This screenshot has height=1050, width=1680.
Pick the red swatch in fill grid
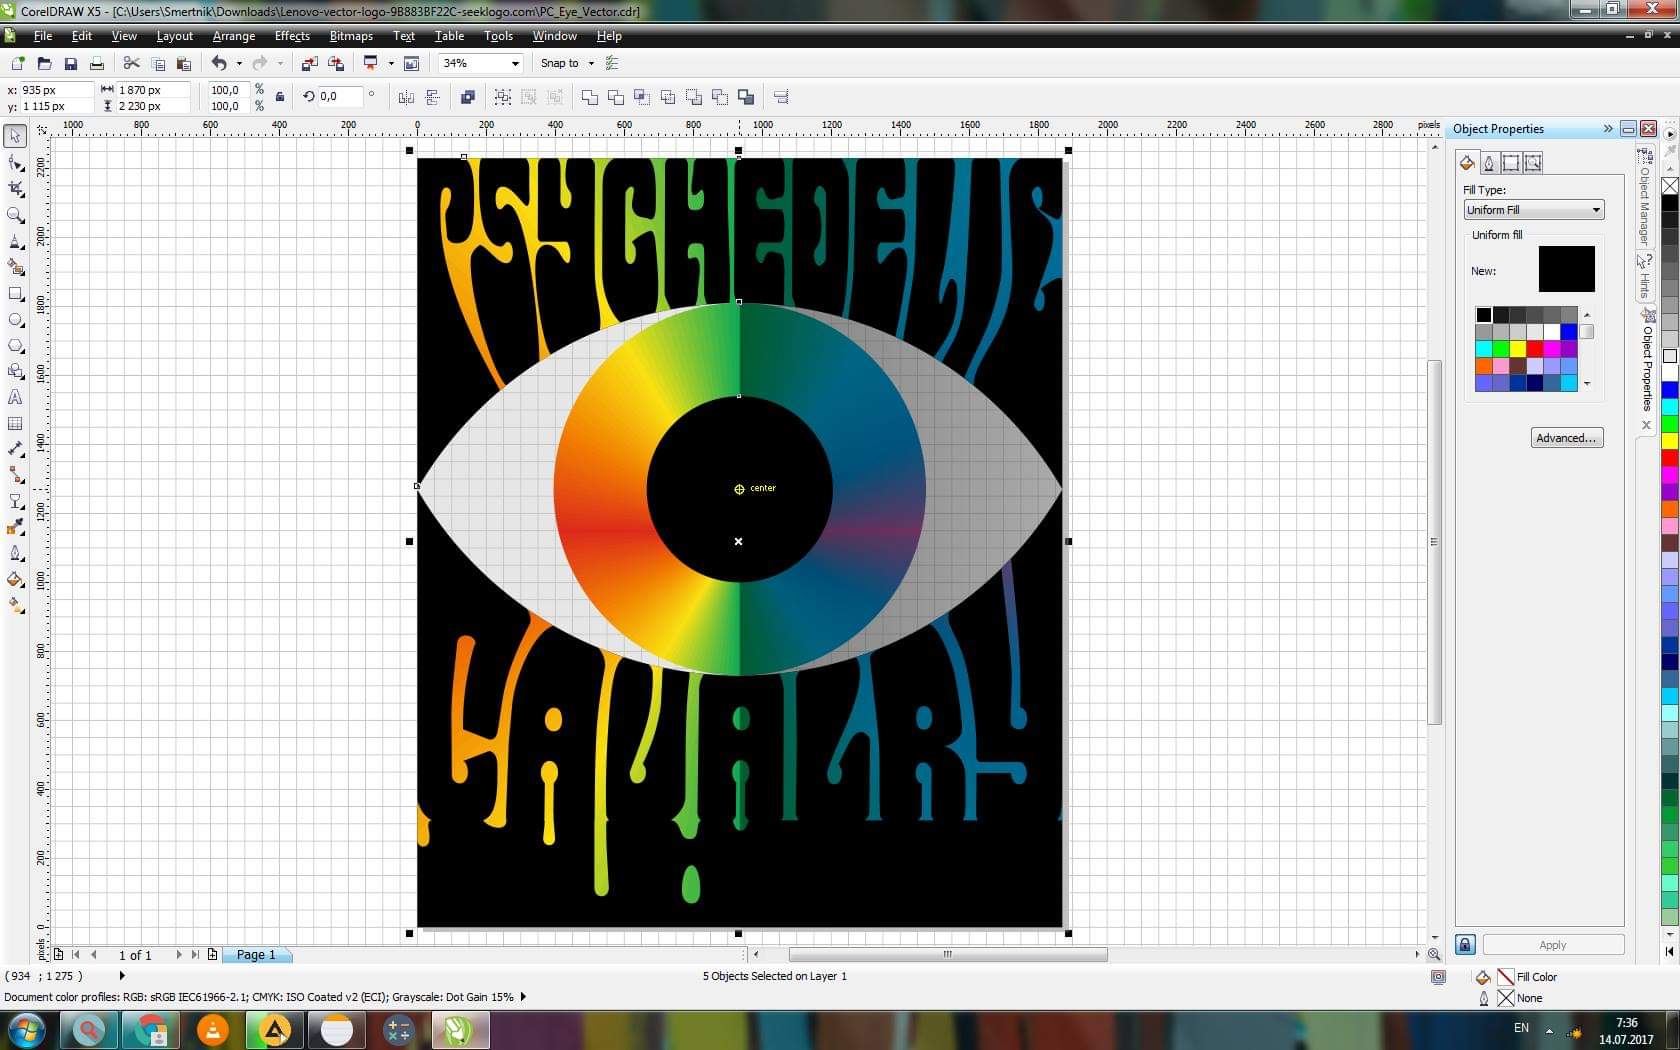(1534, 349)
